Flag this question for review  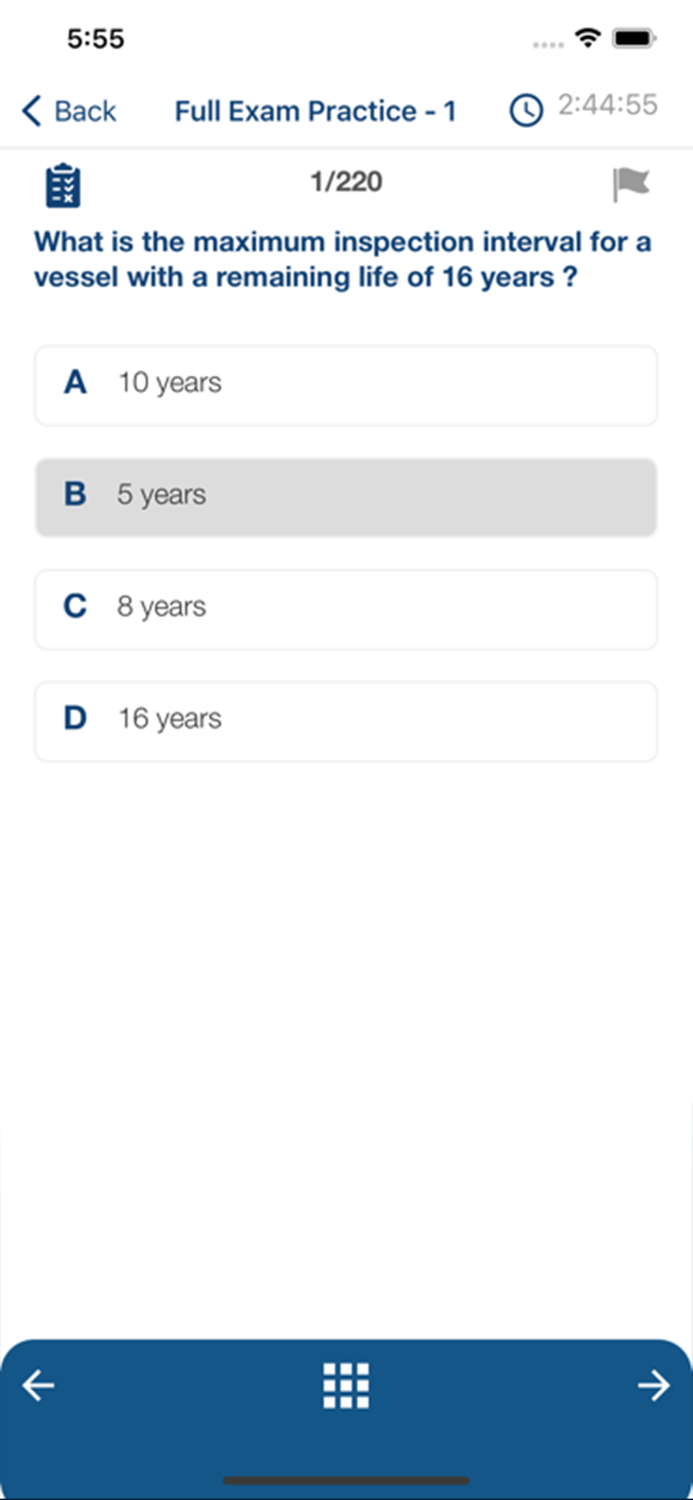(x=630, y=184)
